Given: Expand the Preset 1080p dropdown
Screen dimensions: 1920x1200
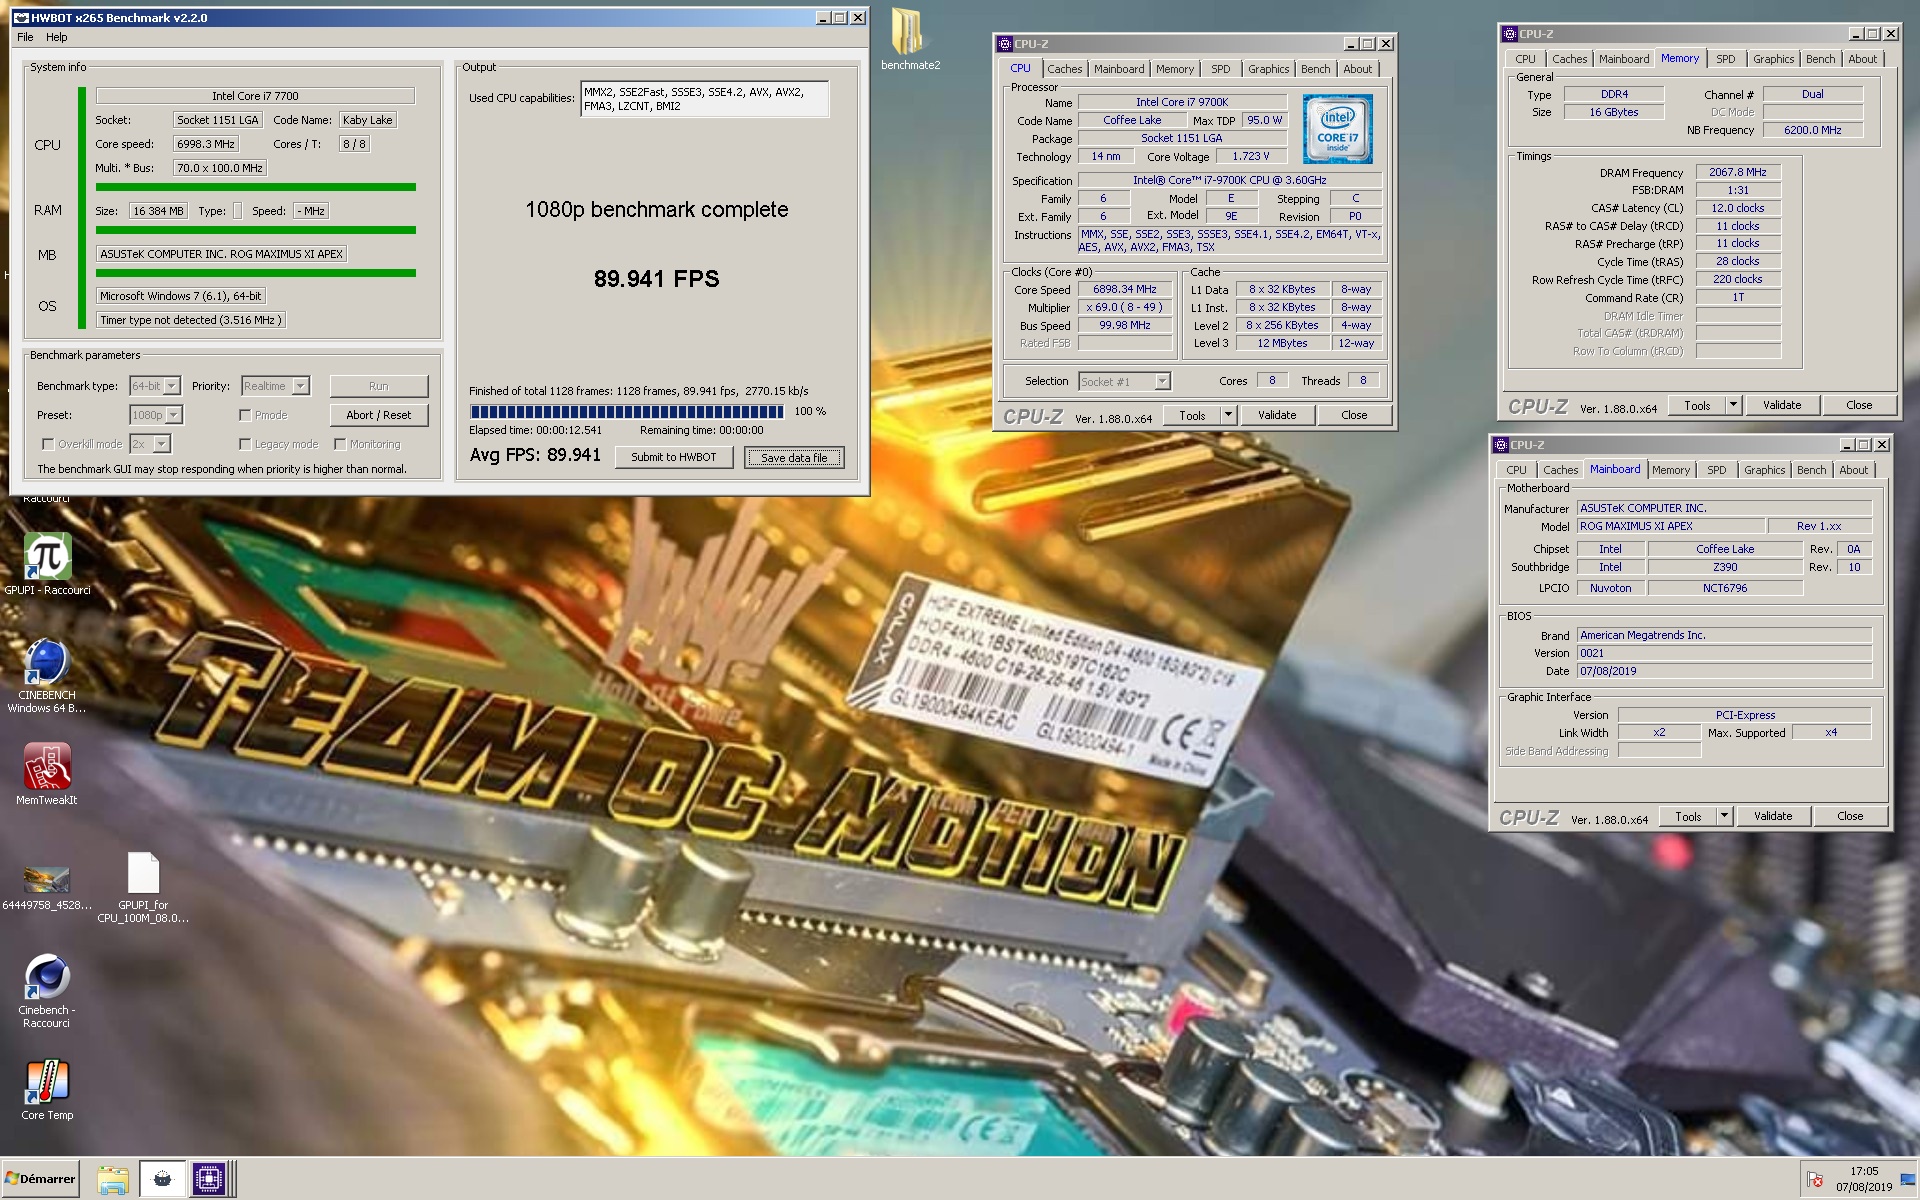Looking at the screenshot, I should [174, 415].
